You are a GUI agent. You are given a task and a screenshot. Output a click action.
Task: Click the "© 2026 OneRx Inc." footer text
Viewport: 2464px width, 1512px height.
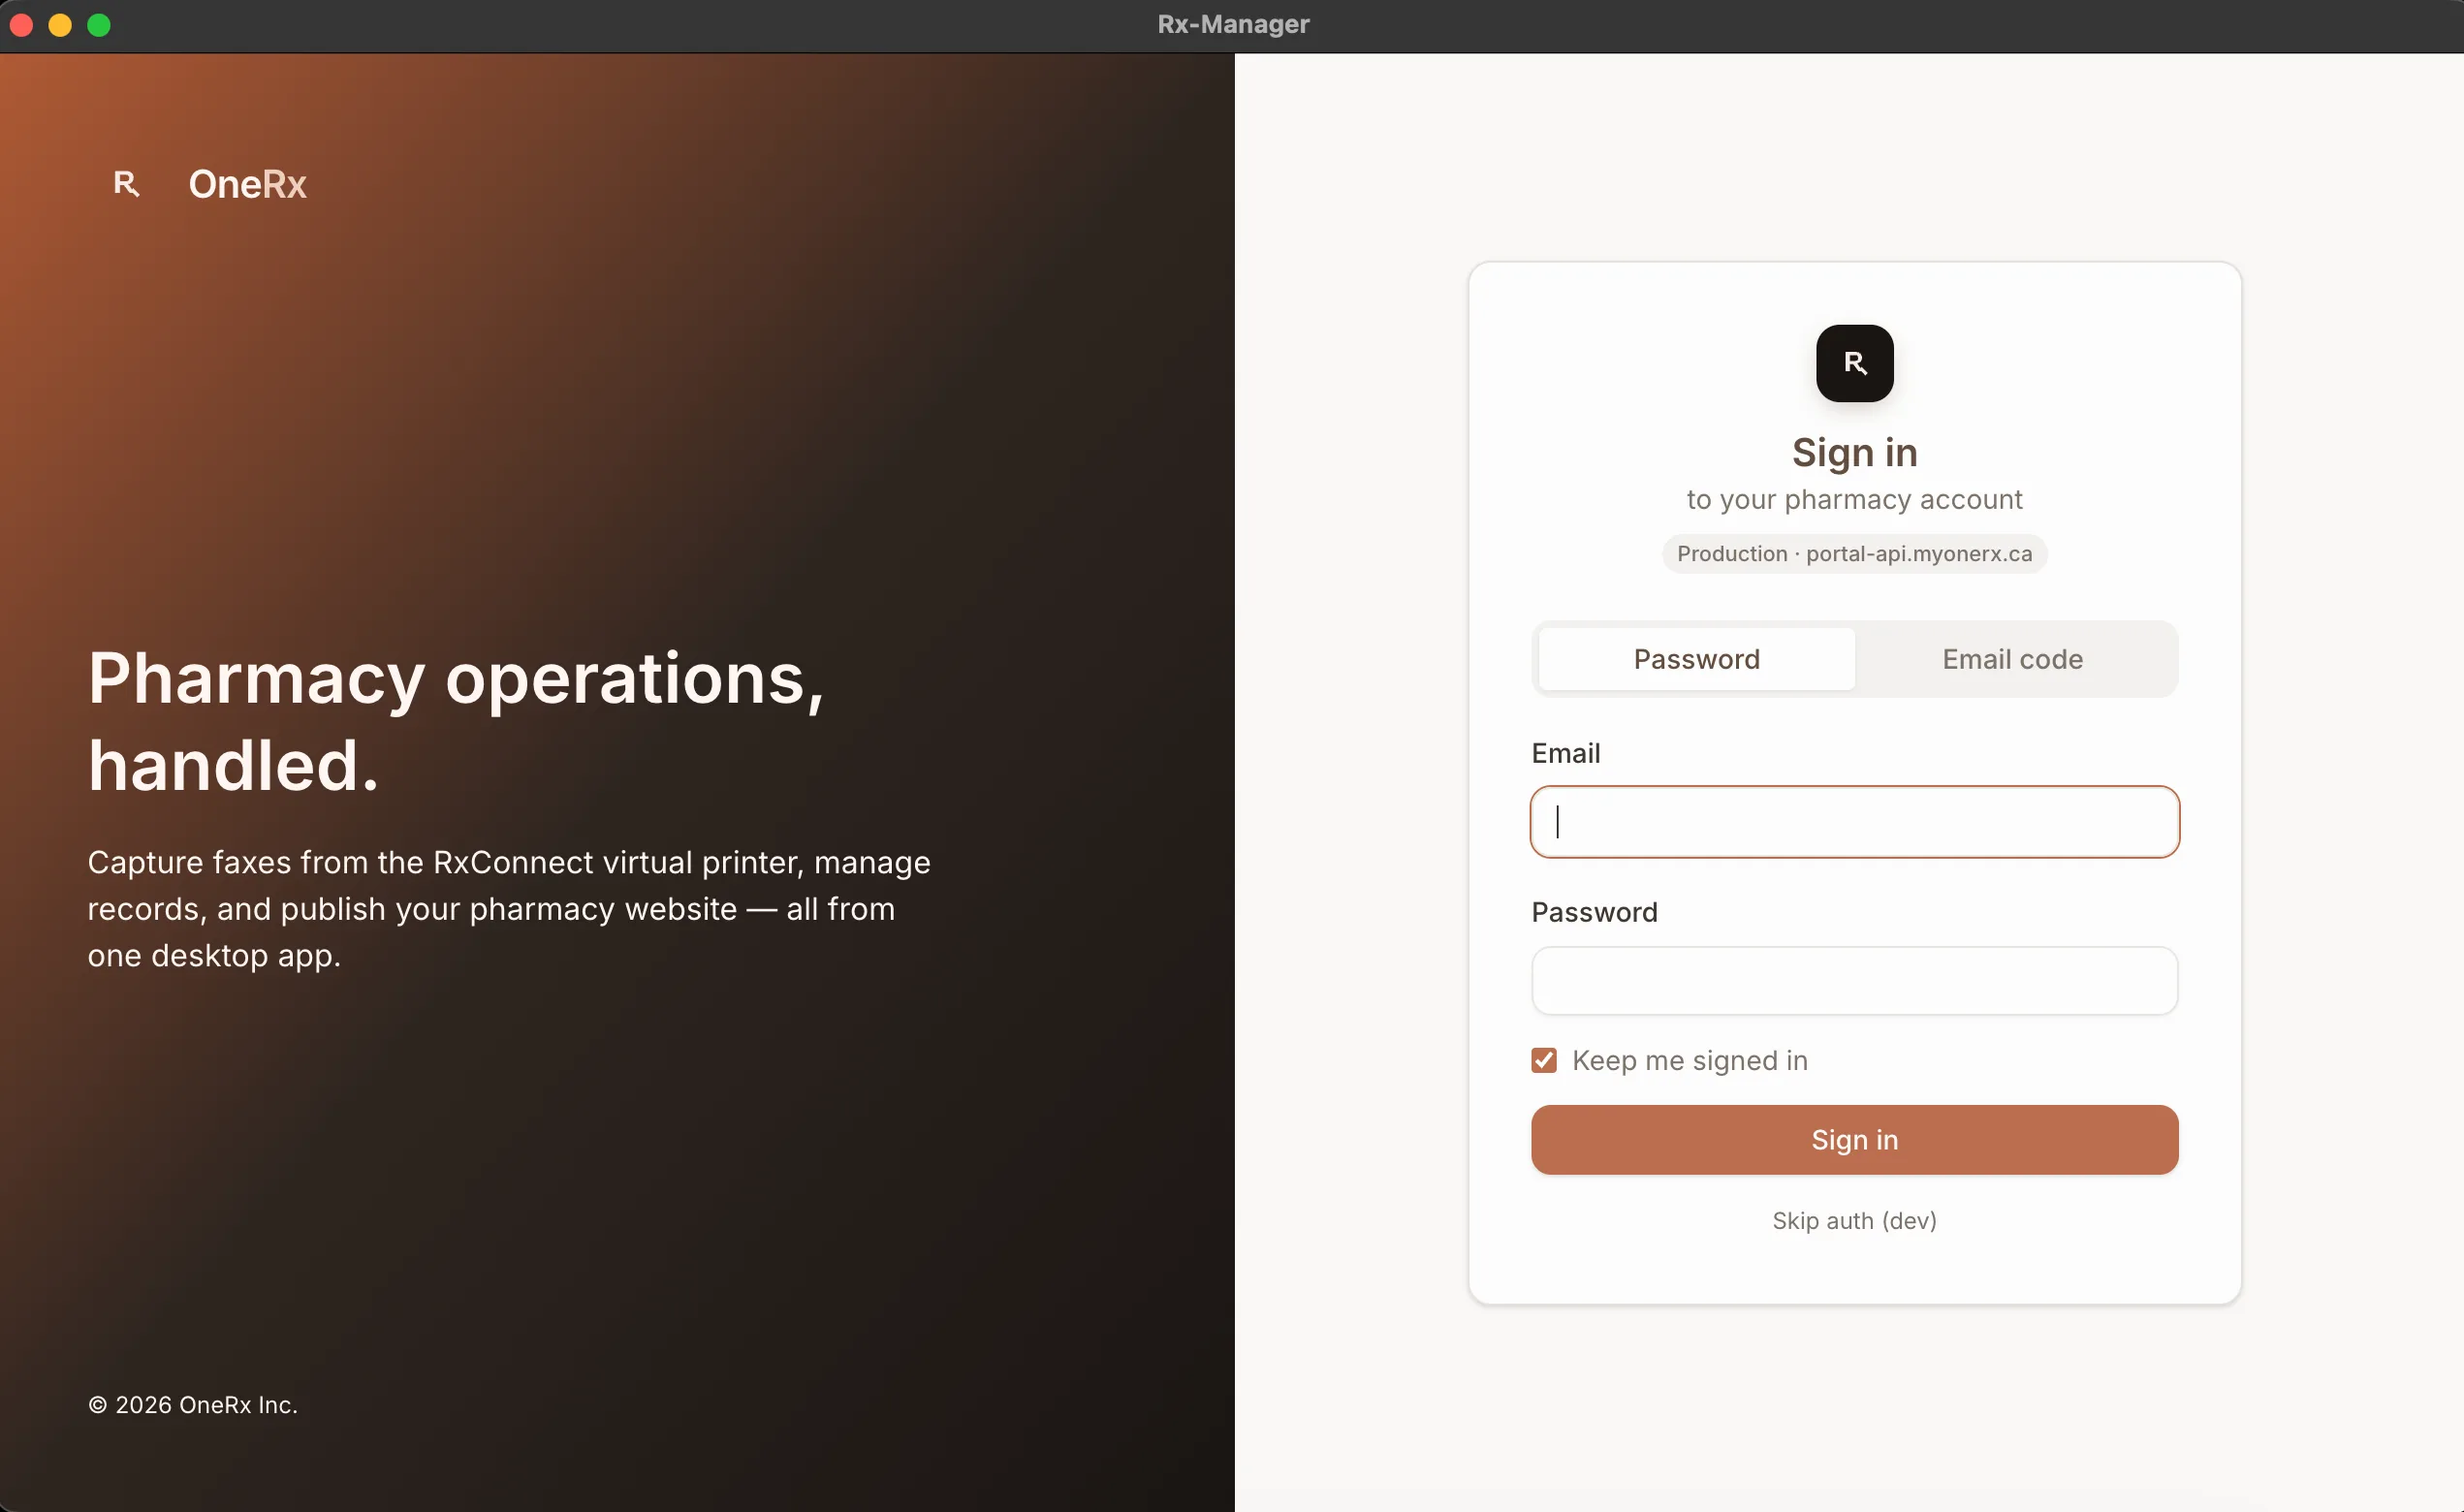[x=193, y=1405]
